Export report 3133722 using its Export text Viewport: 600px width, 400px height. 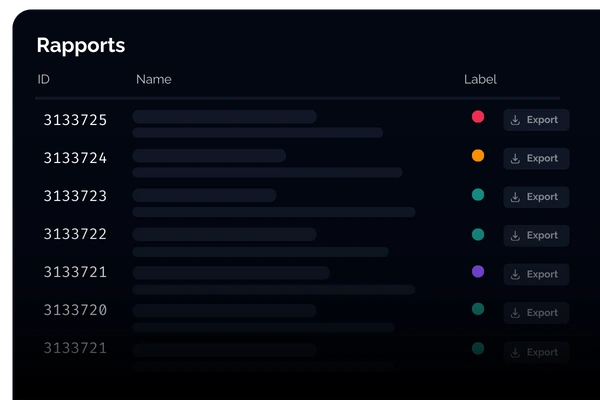[x=542, y=235]
